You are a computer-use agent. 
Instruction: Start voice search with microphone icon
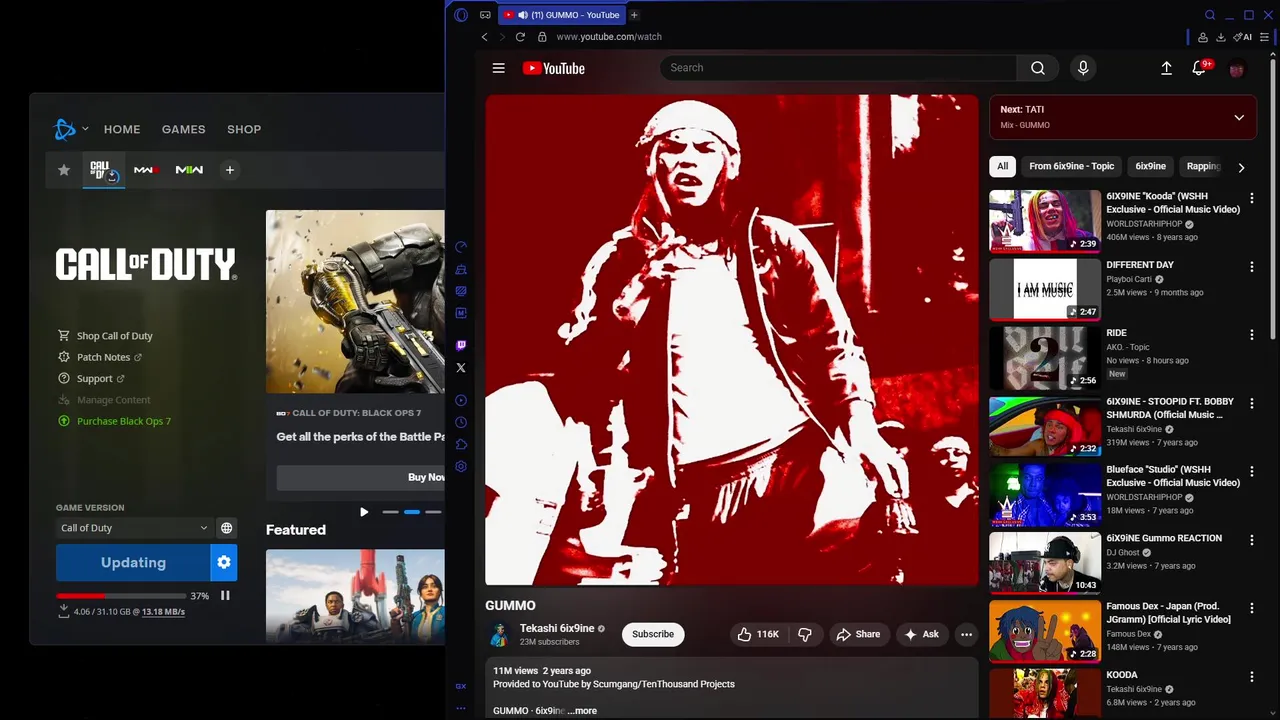click(1083, 68)
